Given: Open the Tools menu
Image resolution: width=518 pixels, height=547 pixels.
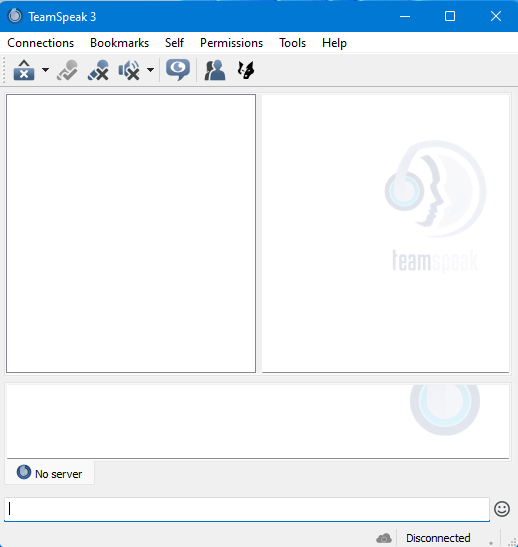Looking at the screenshot, I should (292, 43).
